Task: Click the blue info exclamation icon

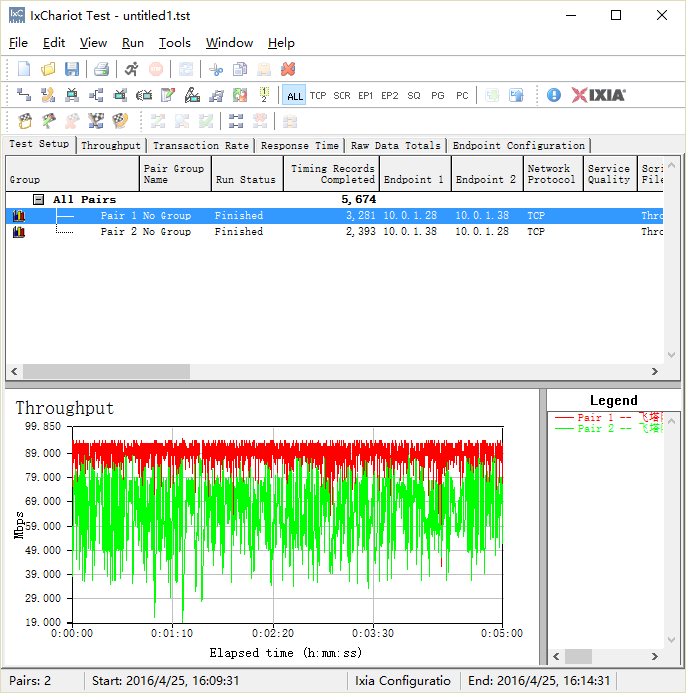Action: tap(553, 95)
